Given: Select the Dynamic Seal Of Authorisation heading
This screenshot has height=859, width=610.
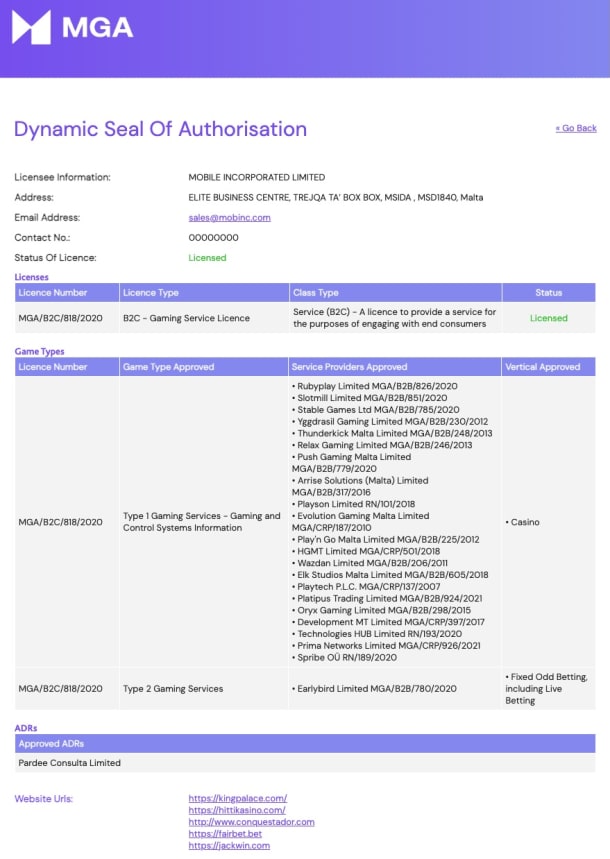Looking at the screenshot, I should point(160,129).
